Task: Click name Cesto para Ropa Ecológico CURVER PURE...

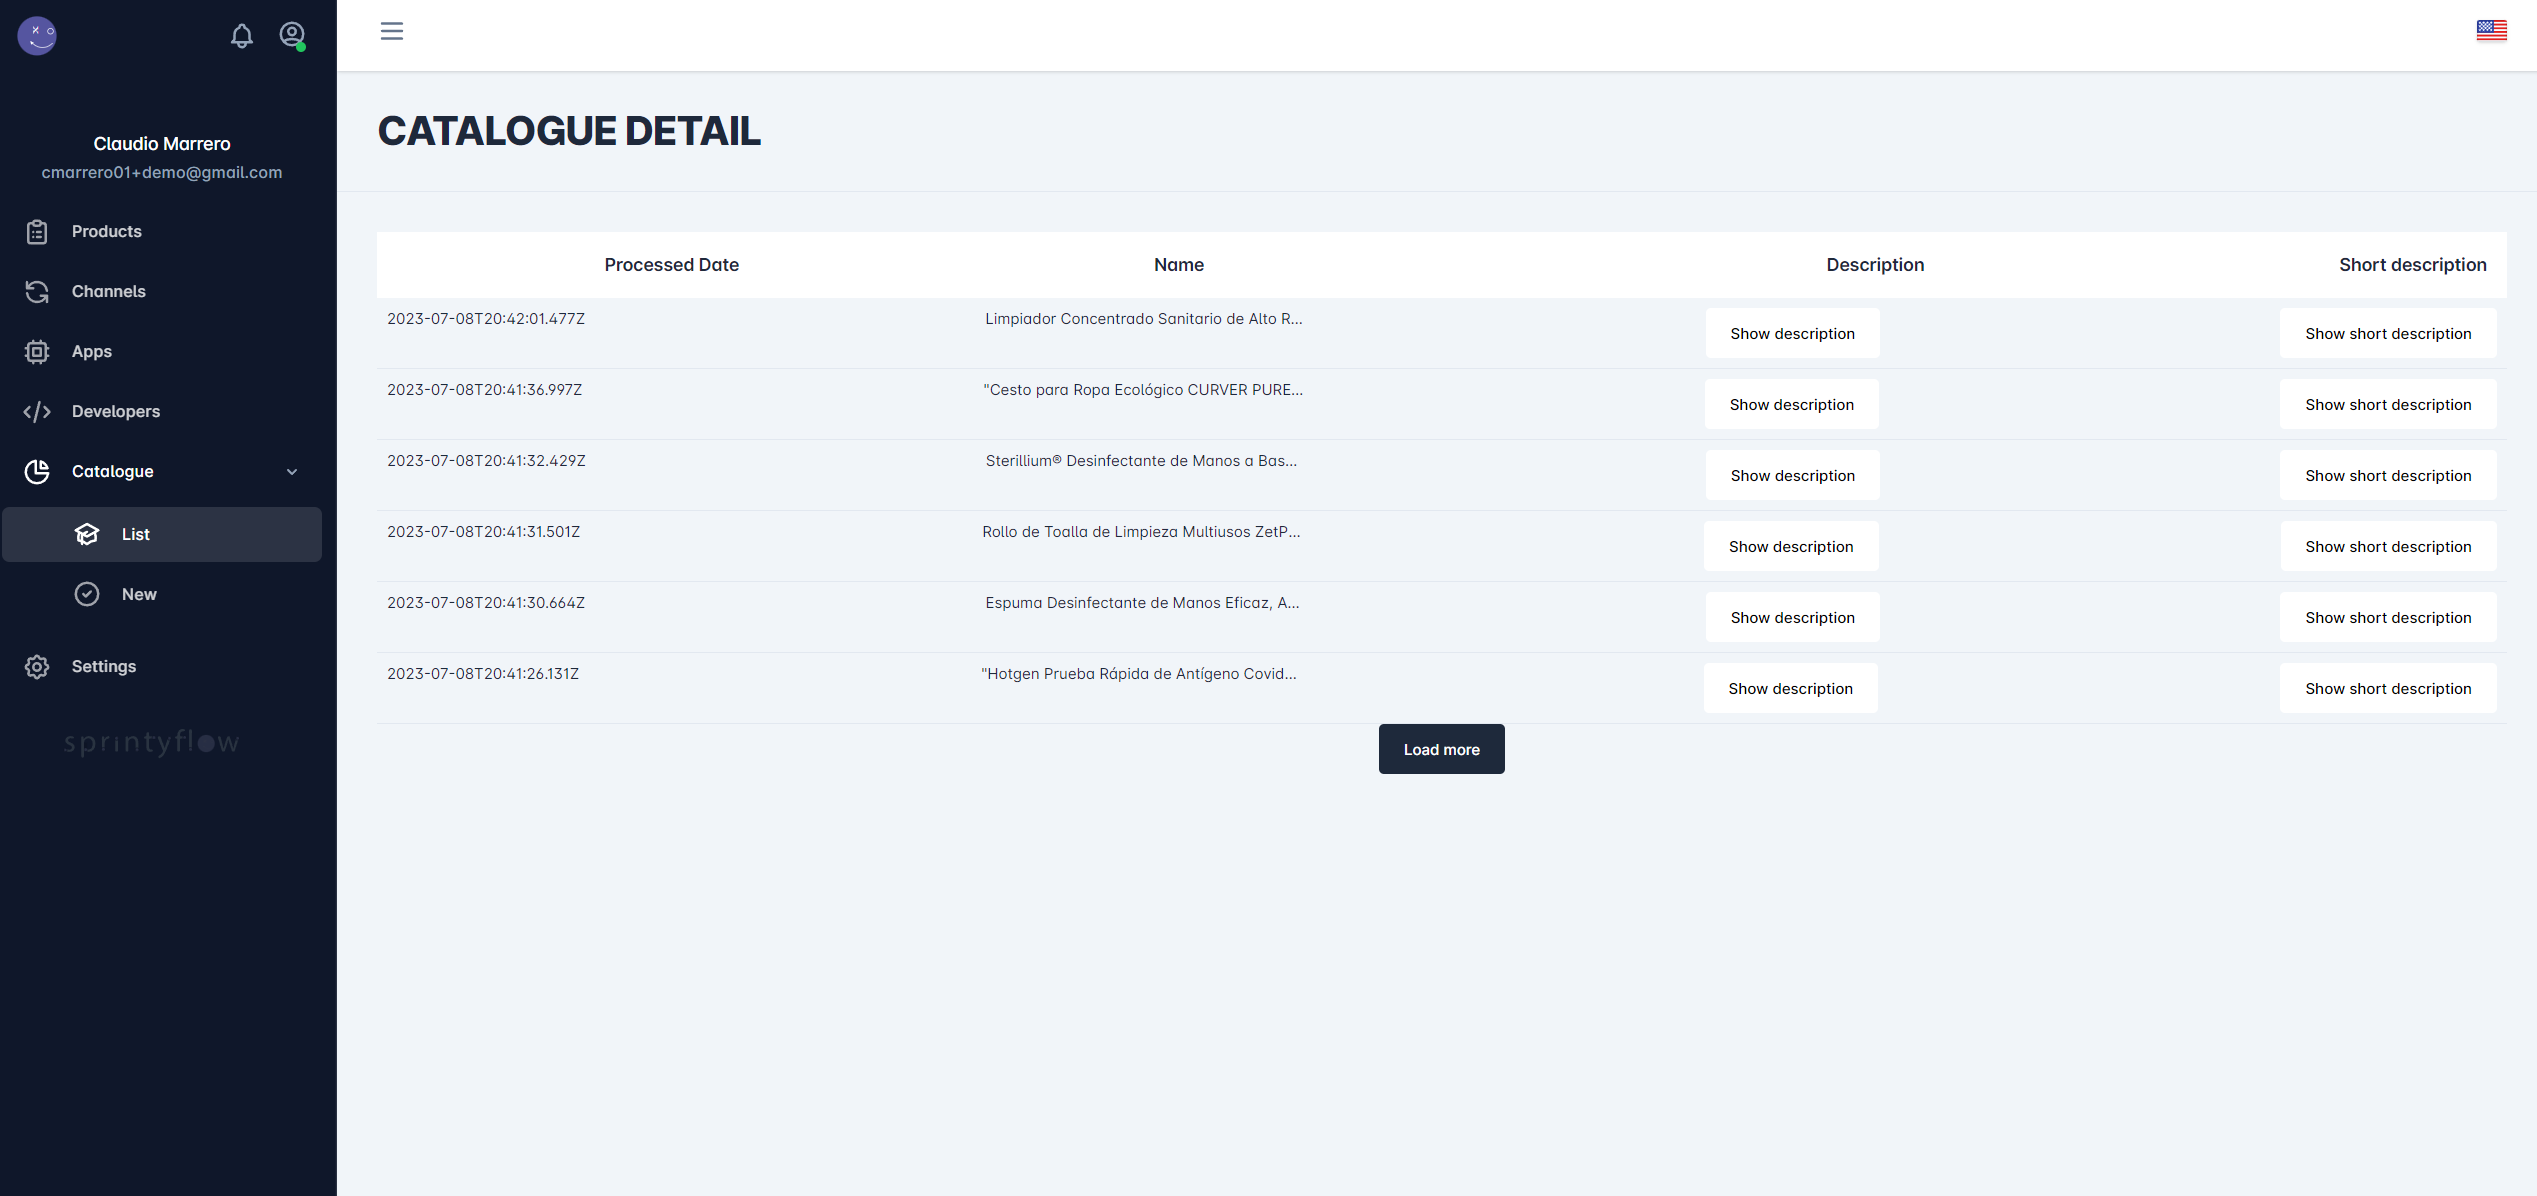Action: (x=1143, y=390)
